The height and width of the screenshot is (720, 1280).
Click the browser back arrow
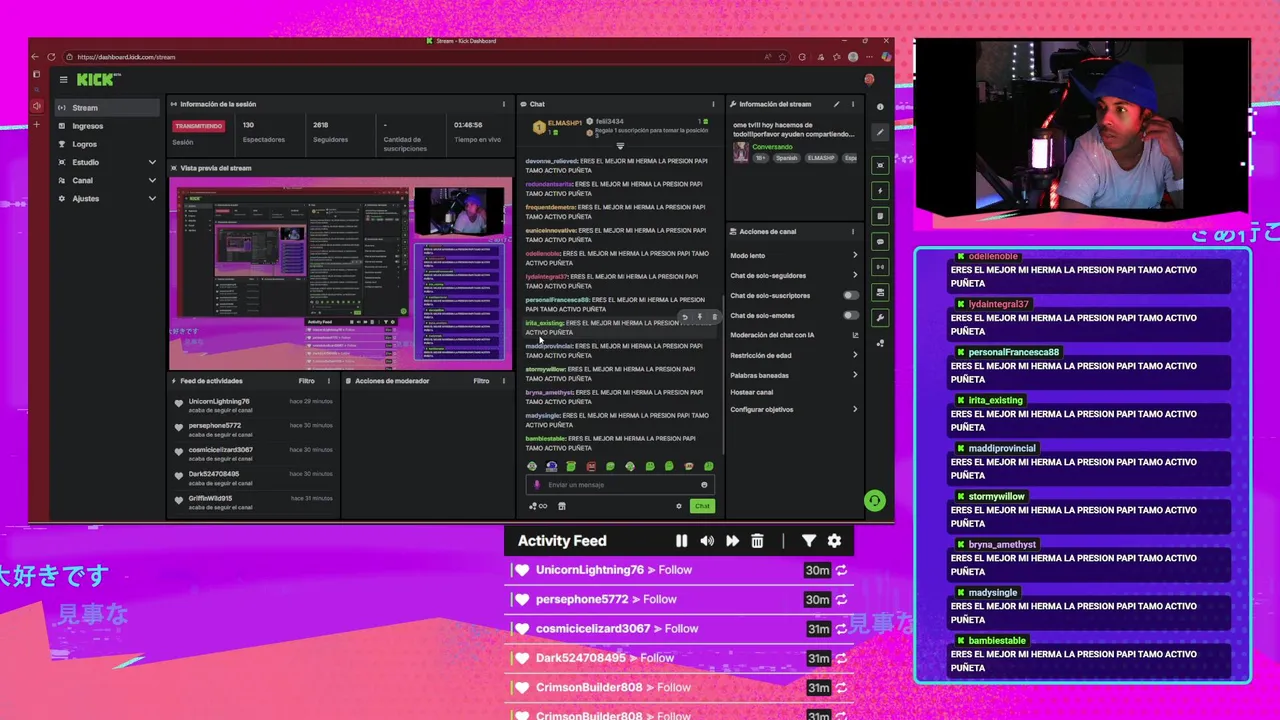pyautogui.click(x=36, y=57)
